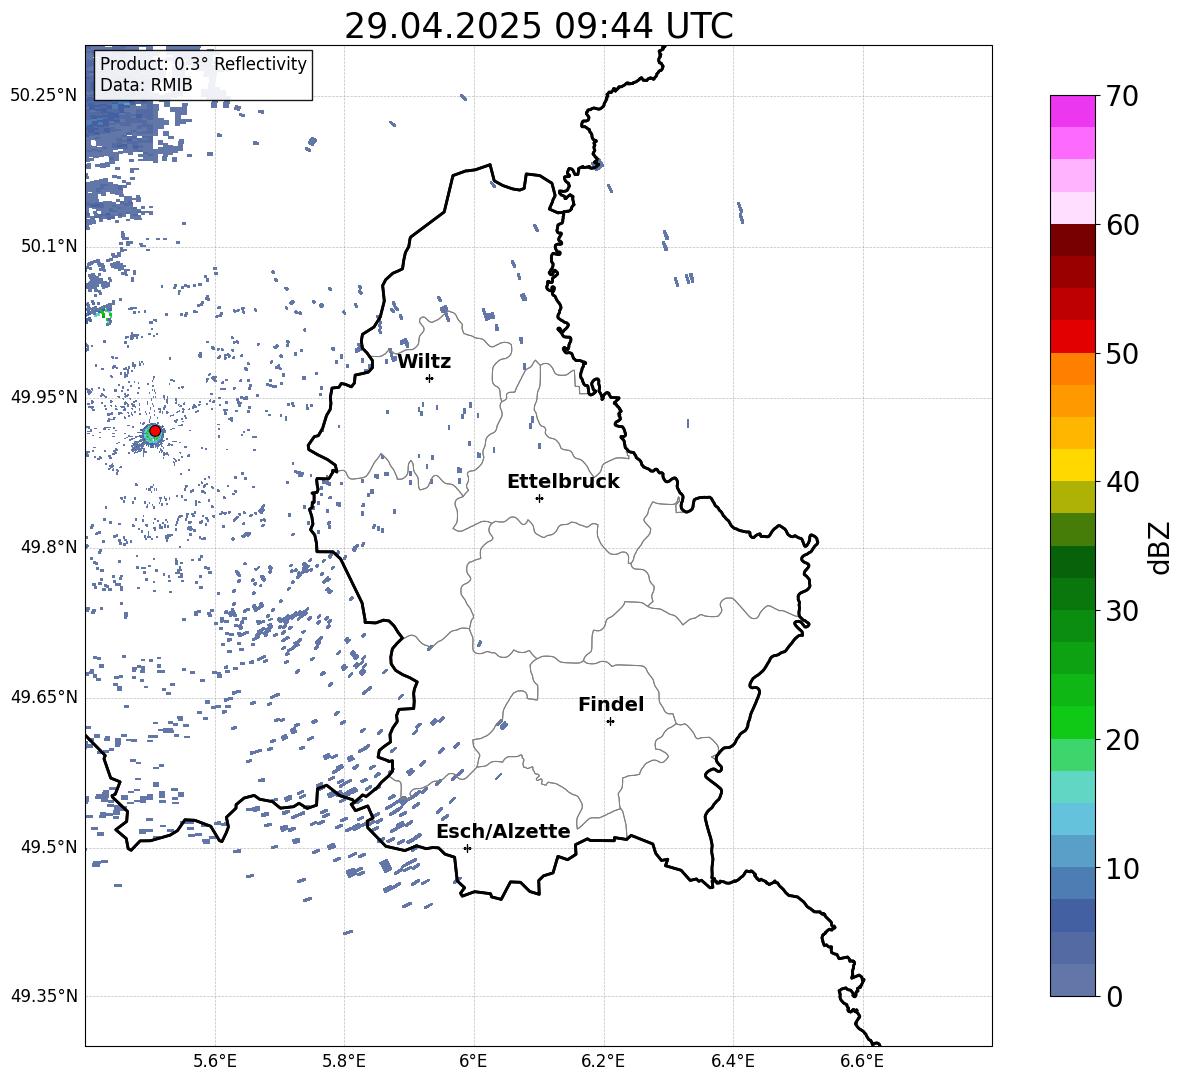Click the 6.6°E longitude label
Screen dimensions: 1184x1081
pos(862,1061)
